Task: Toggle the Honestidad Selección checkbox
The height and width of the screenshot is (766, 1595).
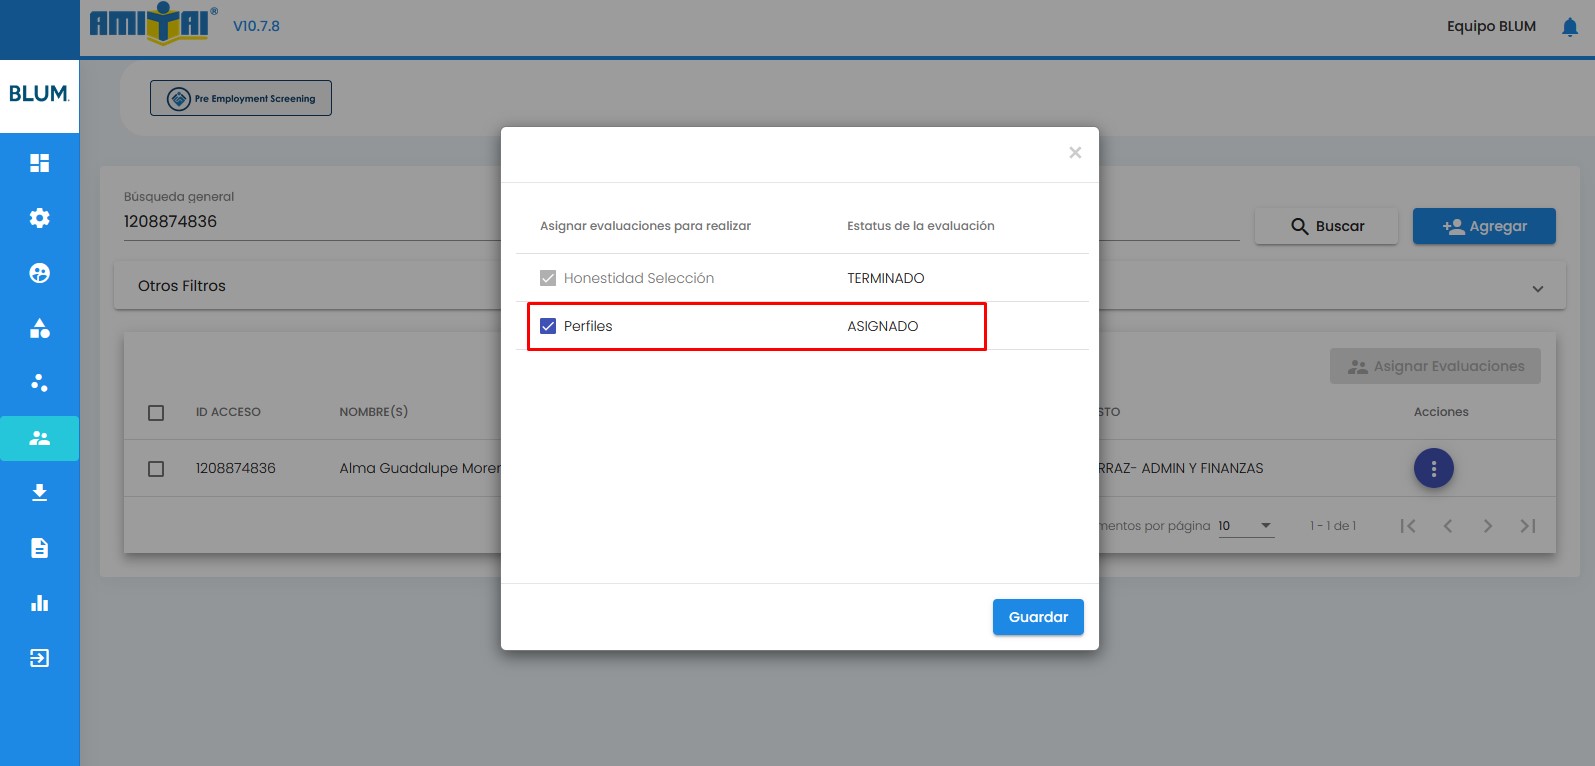Action: (x=548, y=278)
